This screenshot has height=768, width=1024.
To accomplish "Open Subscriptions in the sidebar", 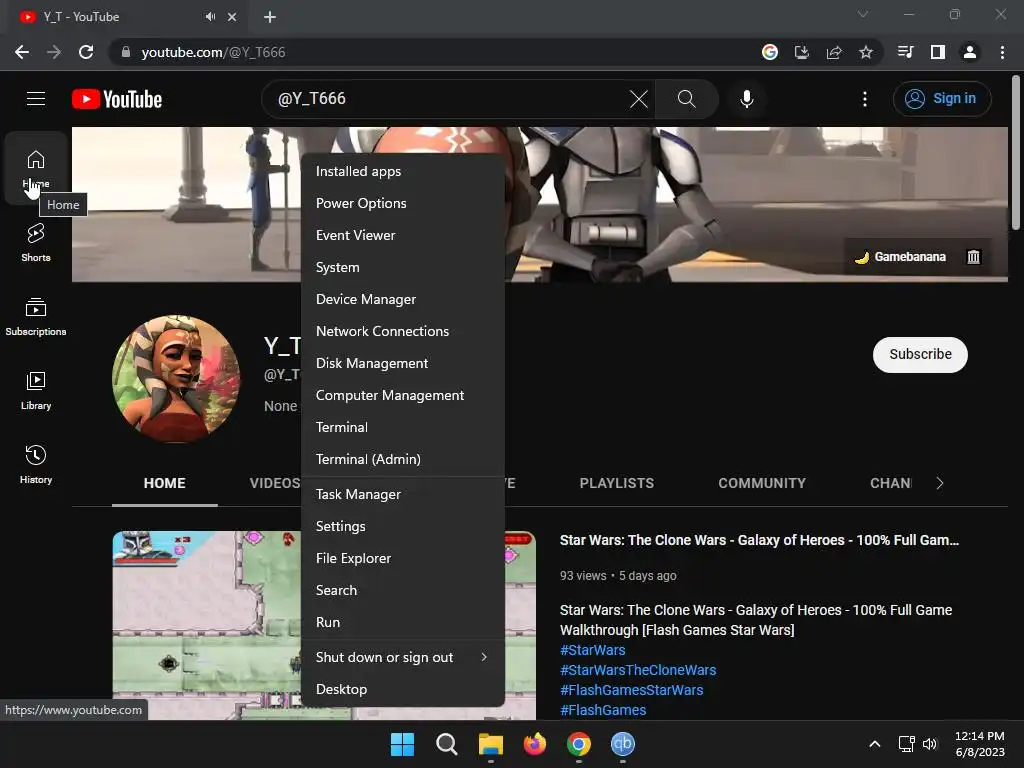I will click(x=36, y=316).
